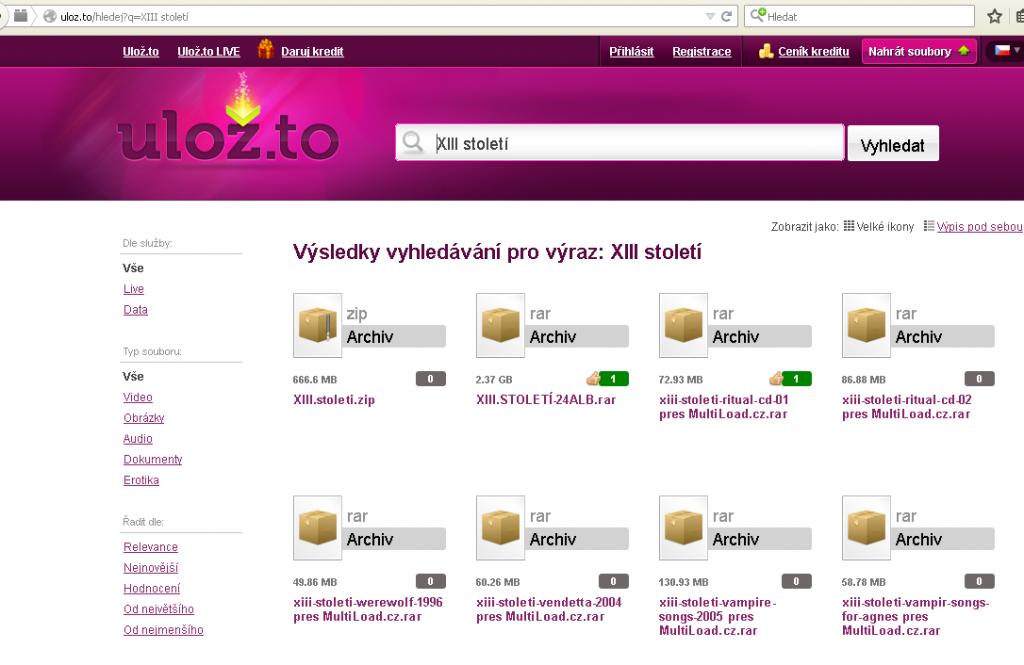This screenshot has height=665, width=1024.
Task: Open xiii-stoleti-vendetta-2004 file link
Action: [549, 609]
